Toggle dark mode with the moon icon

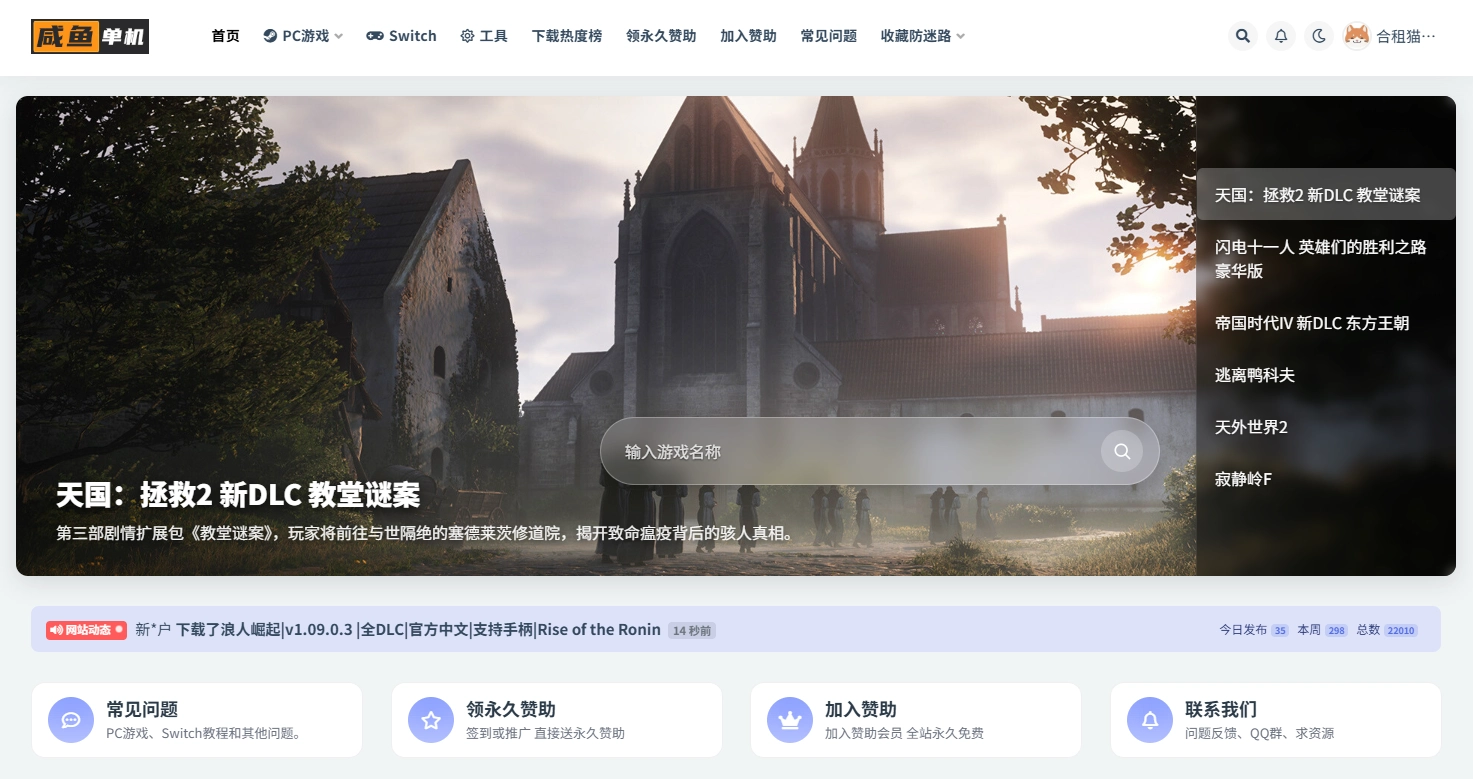pyautogui.click(x=1319, y=36)
